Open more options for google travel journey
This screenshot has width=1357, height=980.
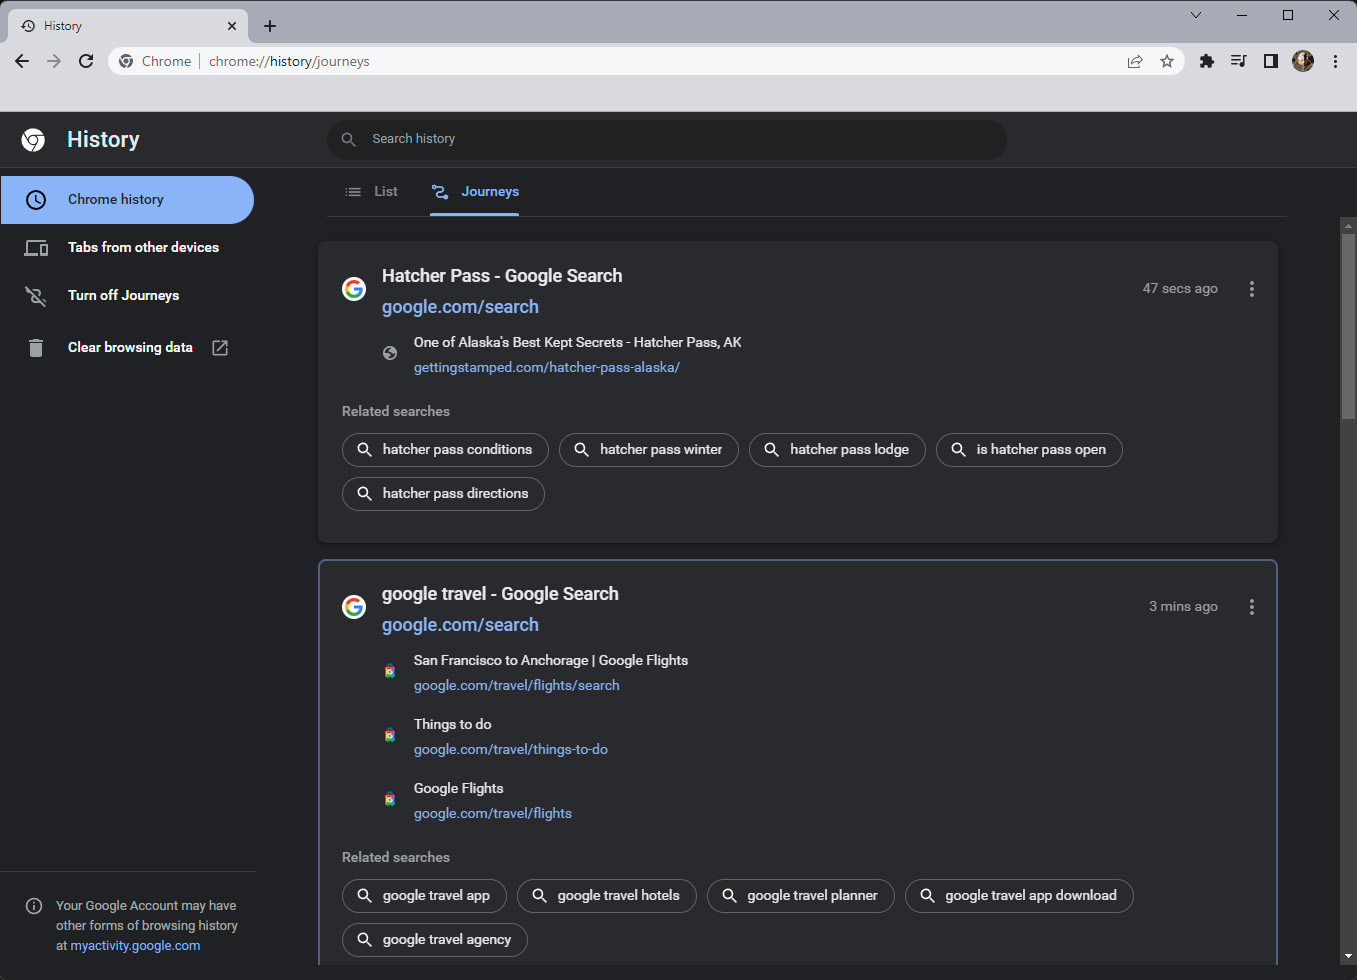[x=1251, y=607]
